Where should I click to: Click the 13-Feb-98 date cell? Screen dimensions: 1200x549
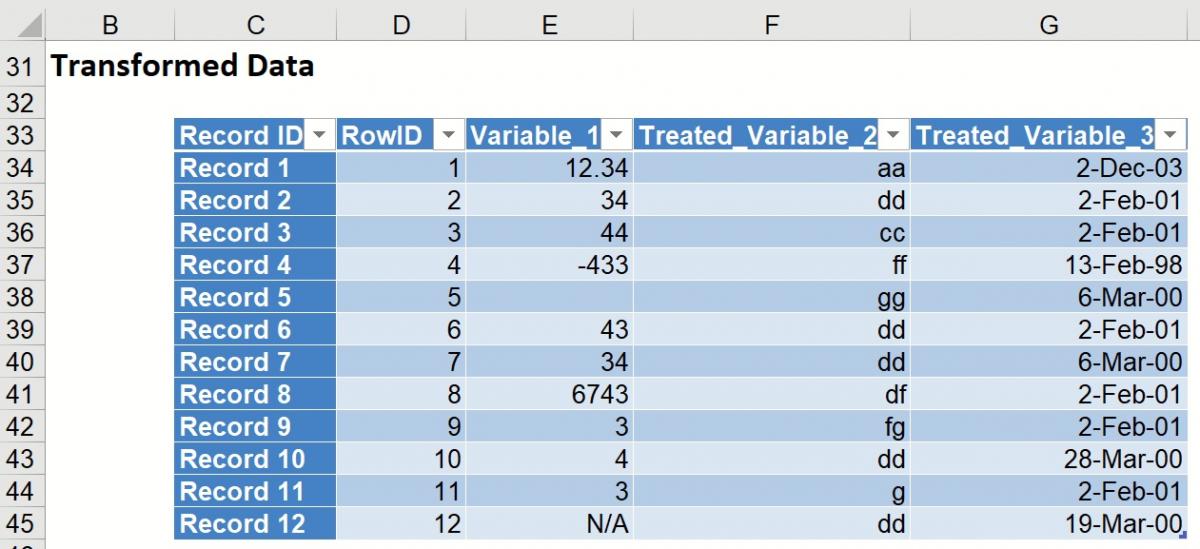point(1048,265)
